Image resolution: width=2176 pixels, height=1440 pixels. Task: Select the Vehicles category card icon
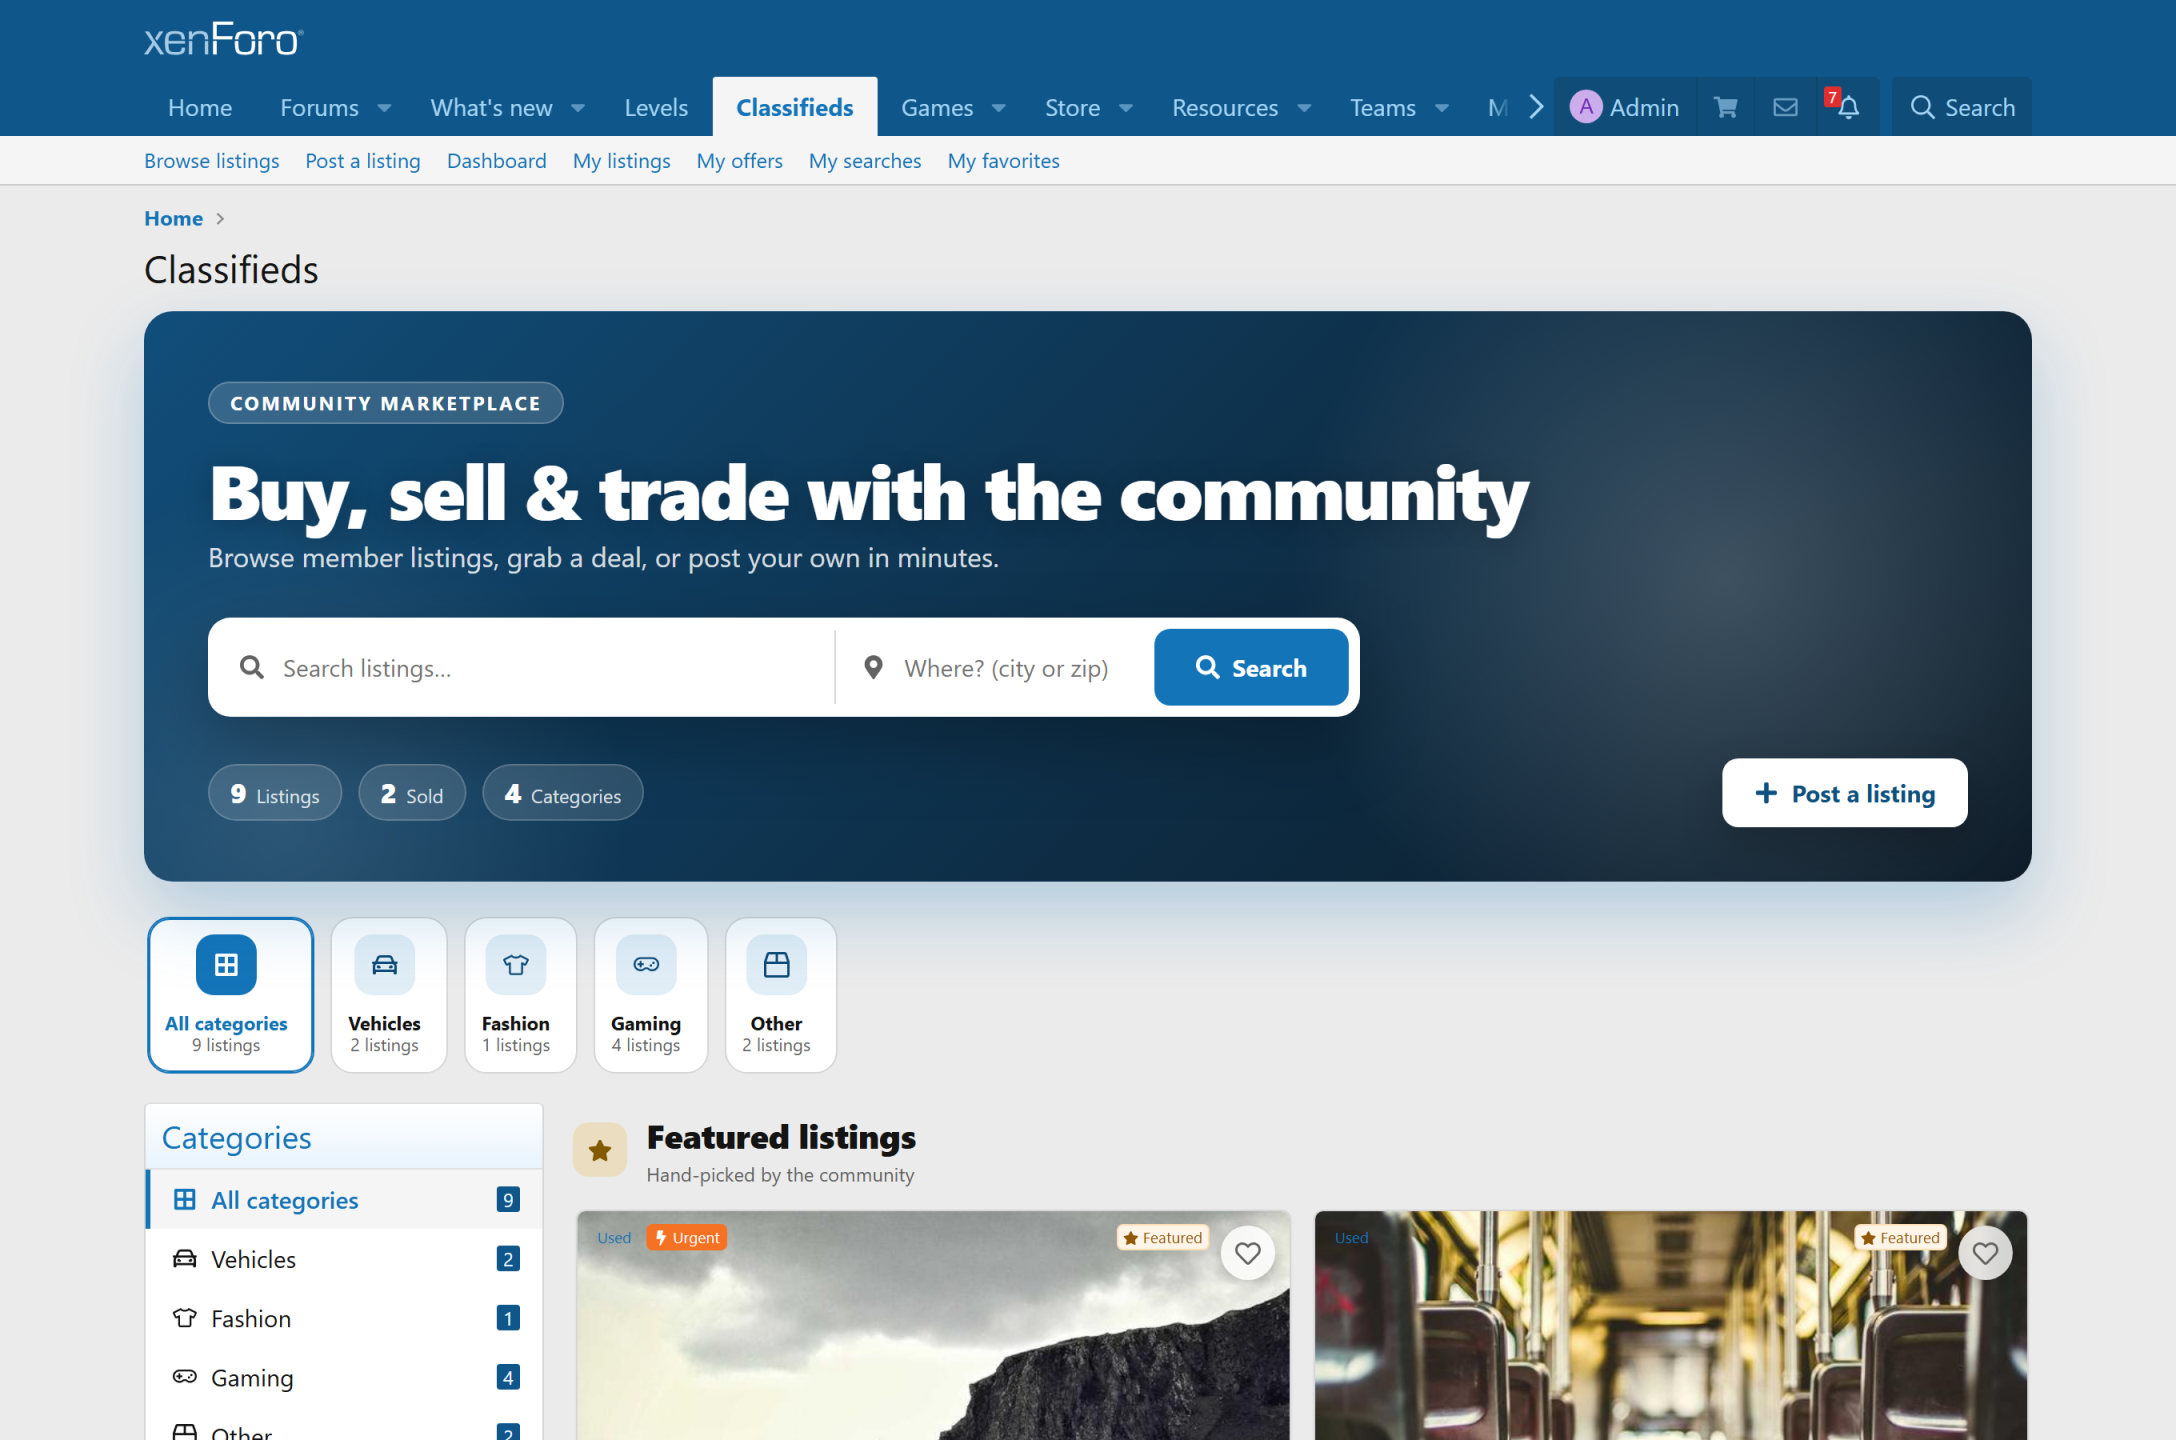click(385, 964)
